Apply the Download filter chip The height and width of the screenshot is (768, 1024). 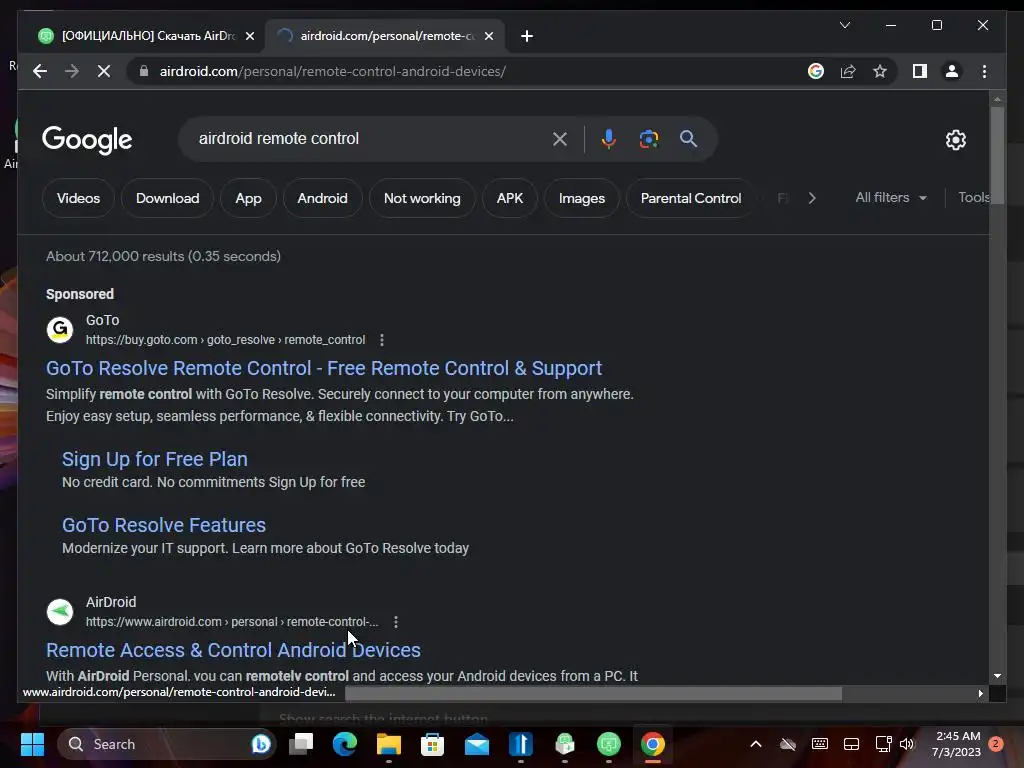pos(167,198)
